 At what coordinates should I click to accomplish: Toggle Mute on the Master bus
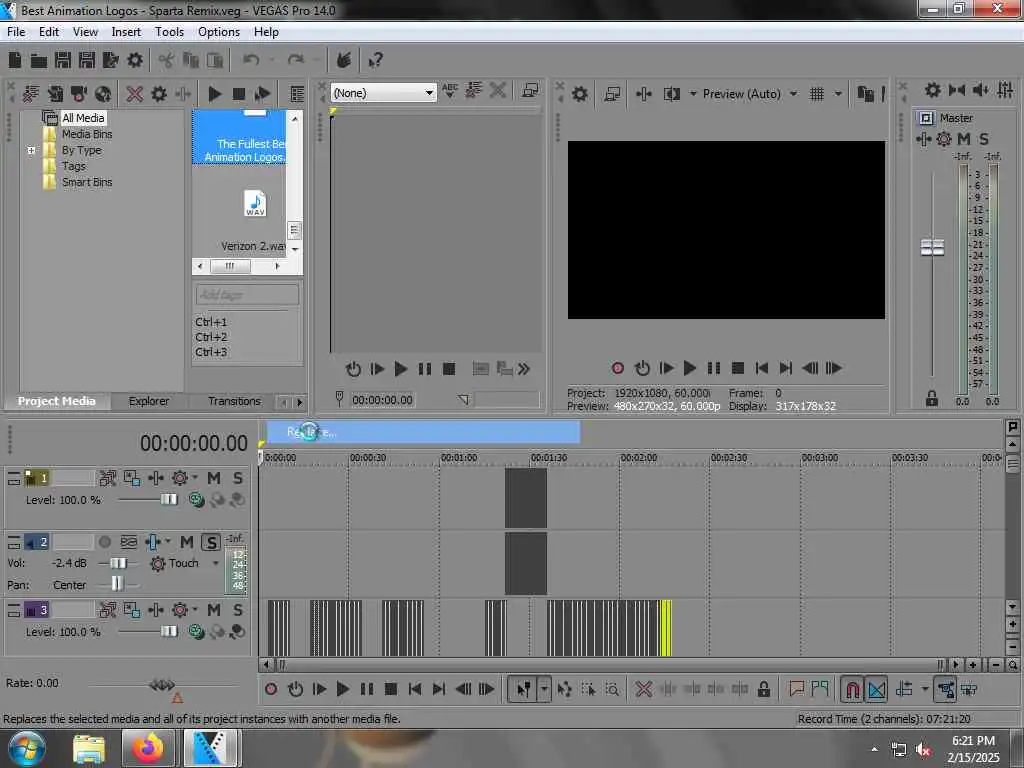point(964,139)
